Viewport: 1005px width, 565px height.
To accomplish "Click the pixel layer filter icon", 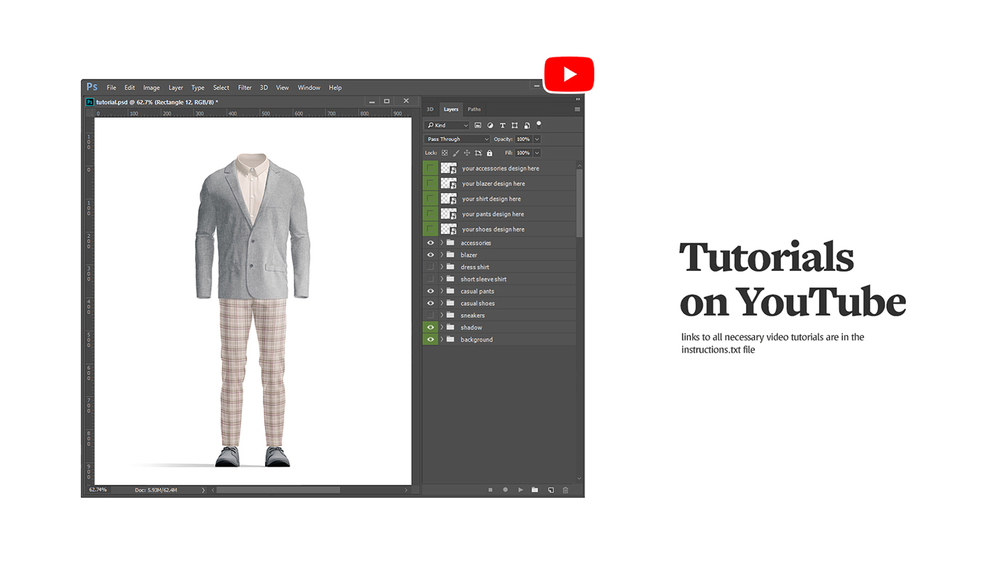I will (x=478, y=125).
